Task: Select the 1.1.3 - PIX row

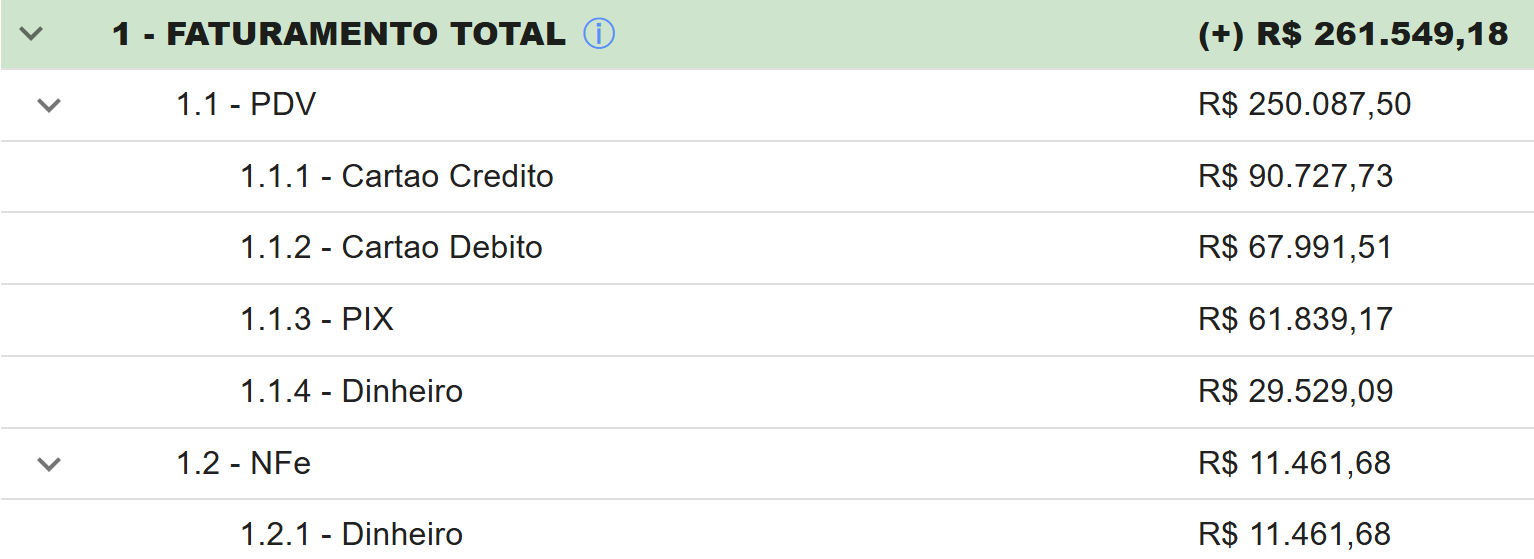Action: [x=317, y=319]
